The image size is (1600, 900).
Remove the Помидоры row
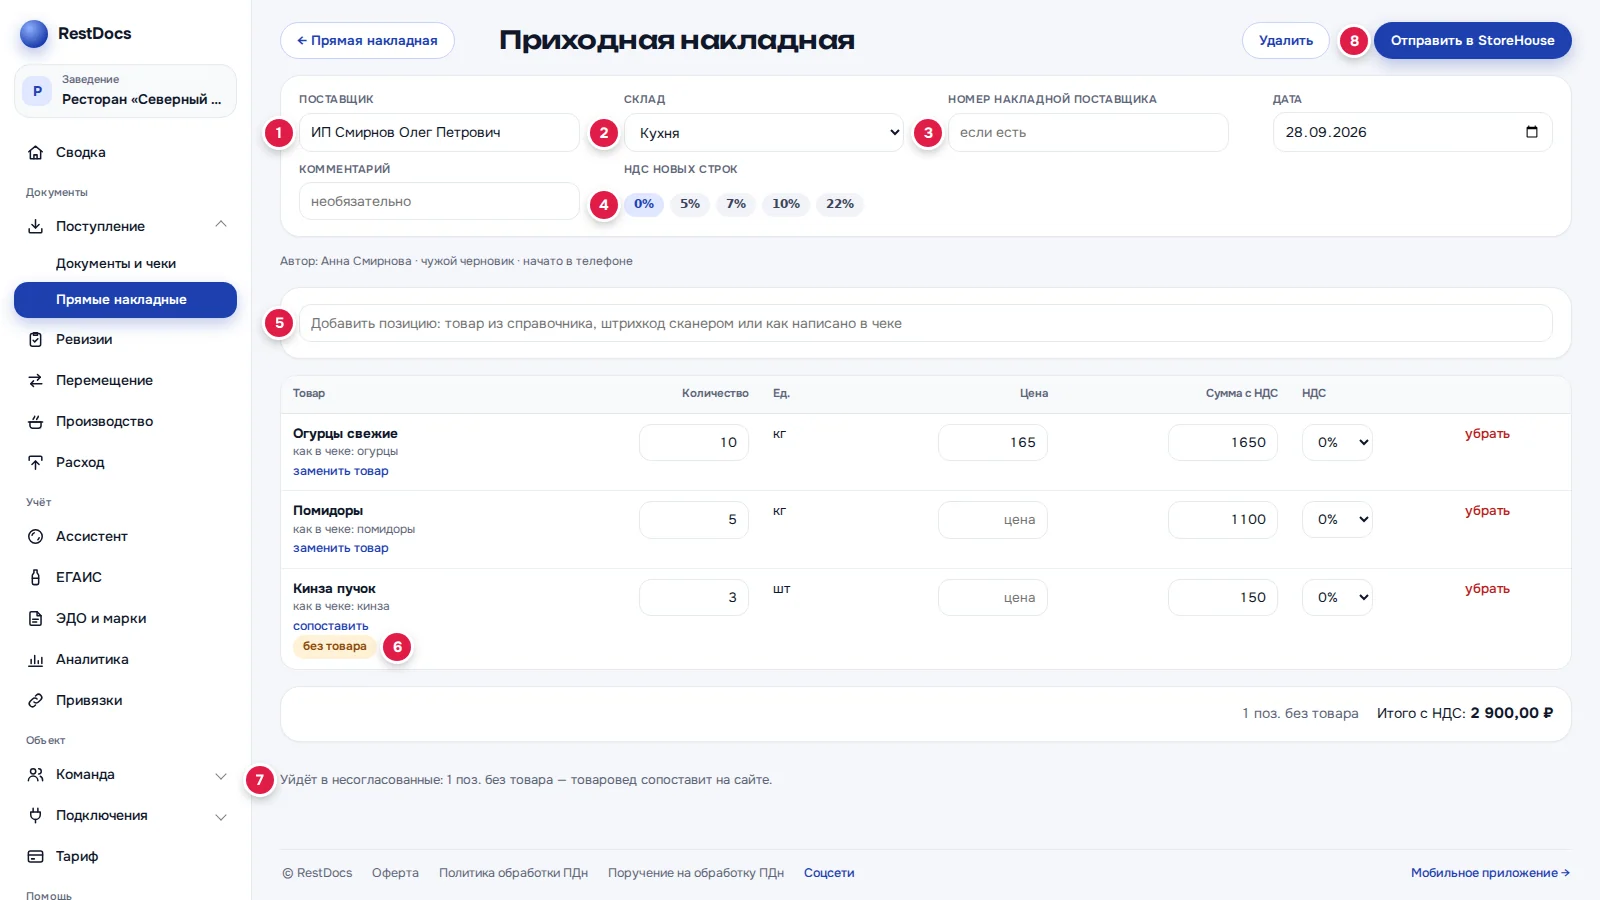pos(1487,511)
